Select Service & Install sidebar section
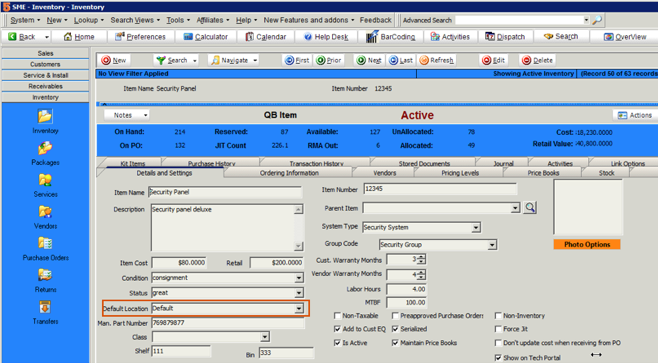 45,75
